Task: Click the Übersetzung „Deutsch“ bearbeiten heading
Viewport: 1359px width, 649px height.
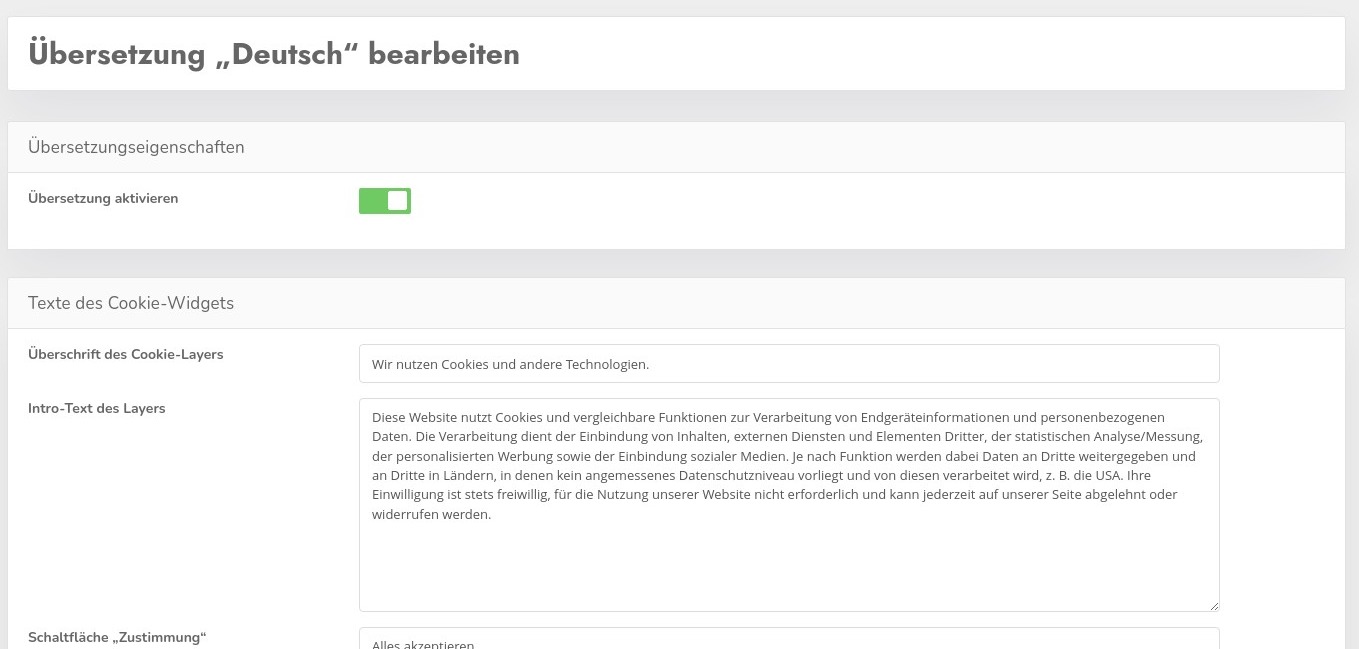Action: tap(274, 54)
